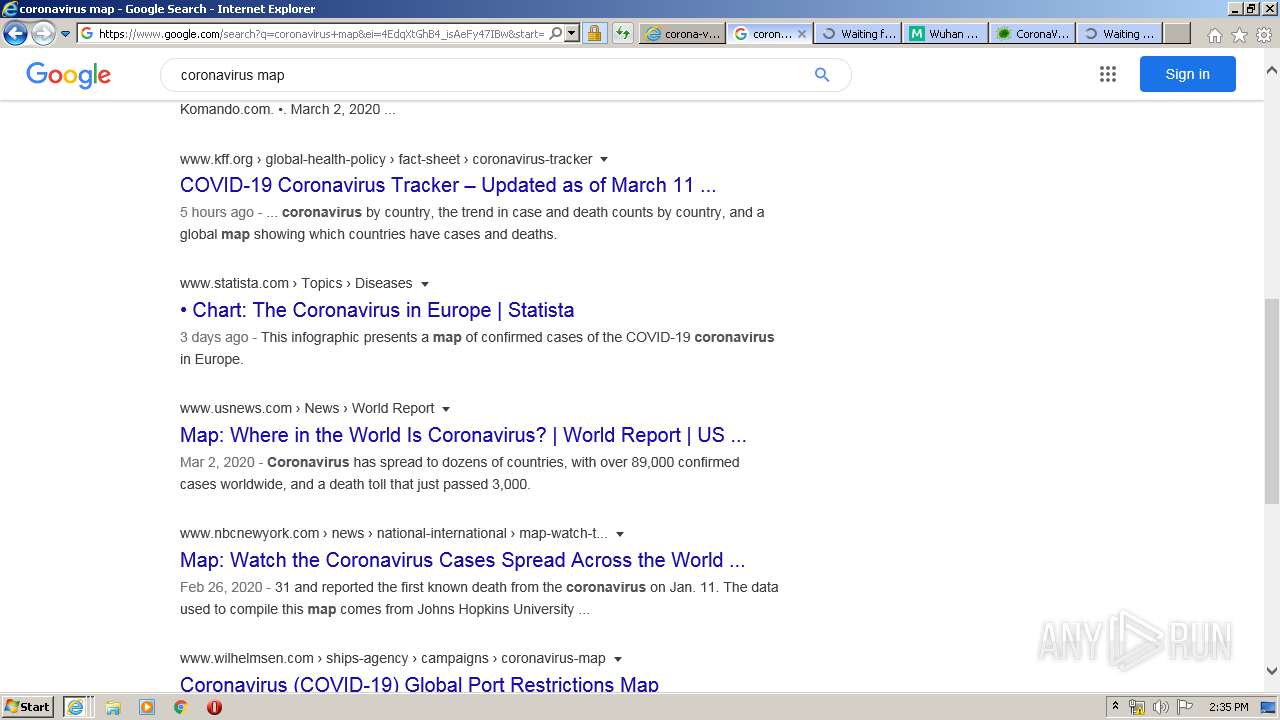Click the browser Home icon
This screenshot has height=720, width=1280.
(1214, 34)
